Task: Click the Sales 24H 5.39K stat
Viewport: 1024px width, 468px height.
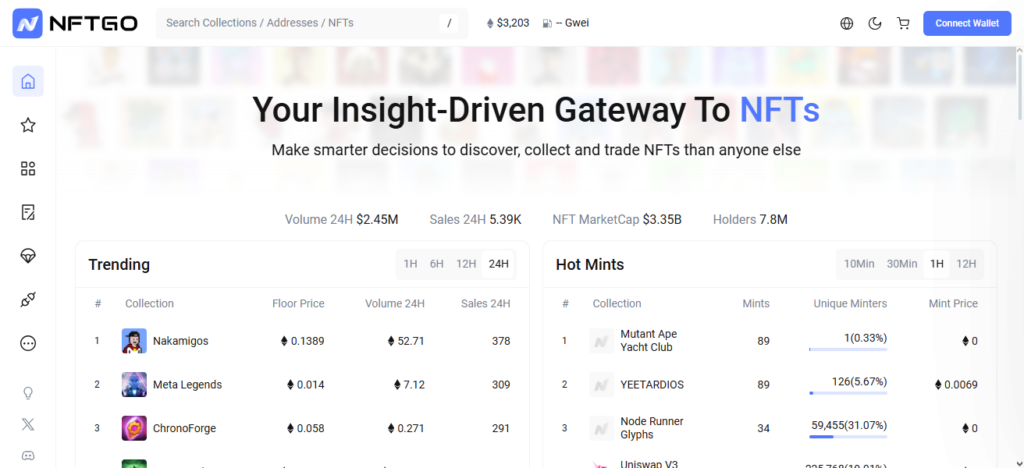Action: [x=475, y=219]
